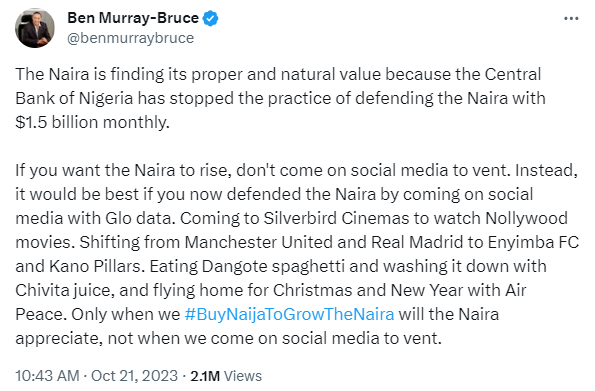Open Ben Murray-Bruce's profile picture
The image size is (595, 391).
[35, 28]
